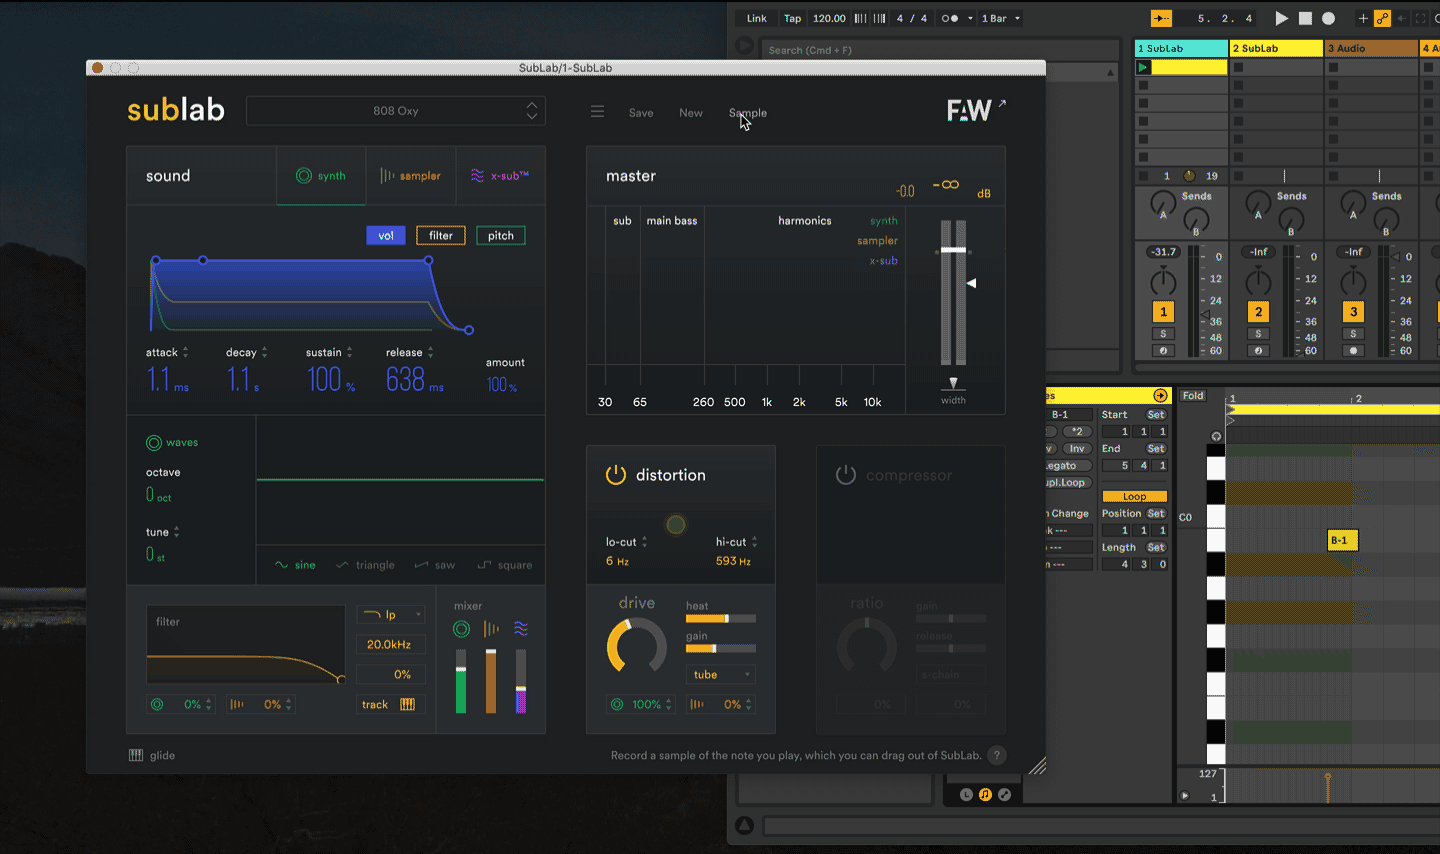Launch clip in 1 SubLab track

pyautogui.click(x=1143, y=67)
